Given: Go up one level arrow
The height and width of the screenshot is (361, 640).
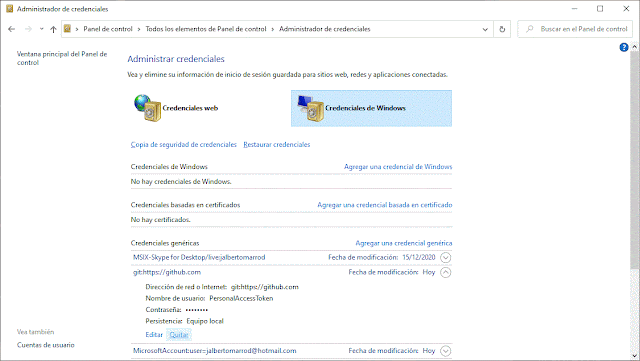Looking at the screenshot, I should point(53,29).
